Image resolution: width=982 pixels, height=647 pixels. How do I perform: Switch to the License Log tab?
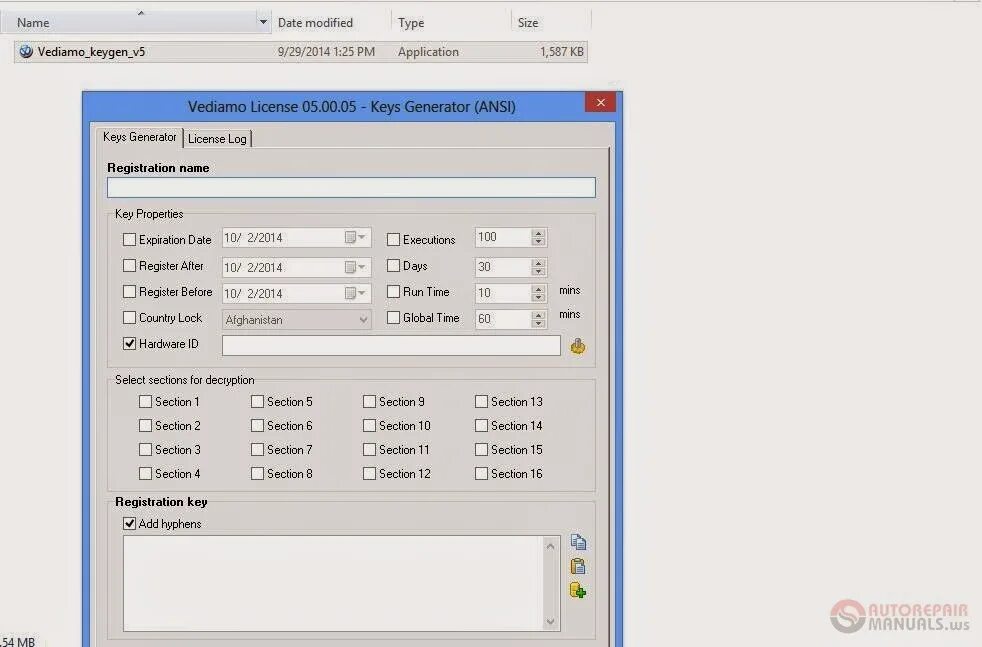217,138
